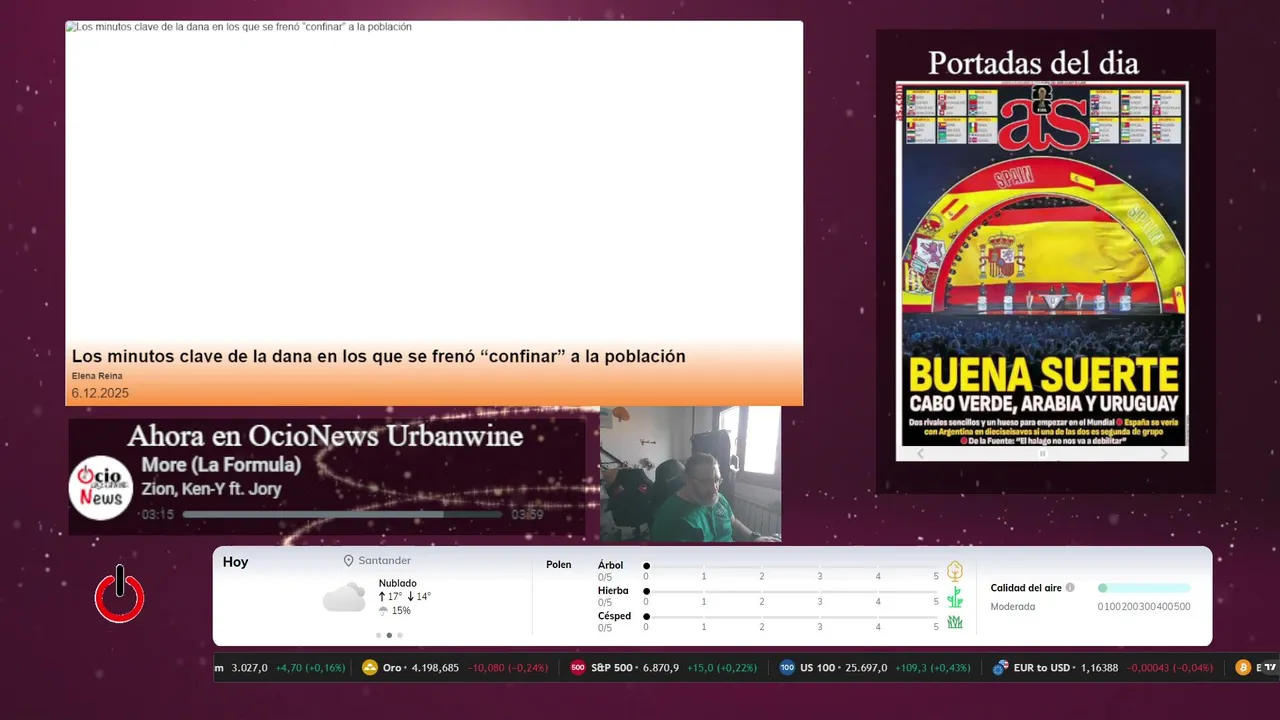Click author name Elena Reina
Viewport: 1280px width, 720px height.
(97, 376)
